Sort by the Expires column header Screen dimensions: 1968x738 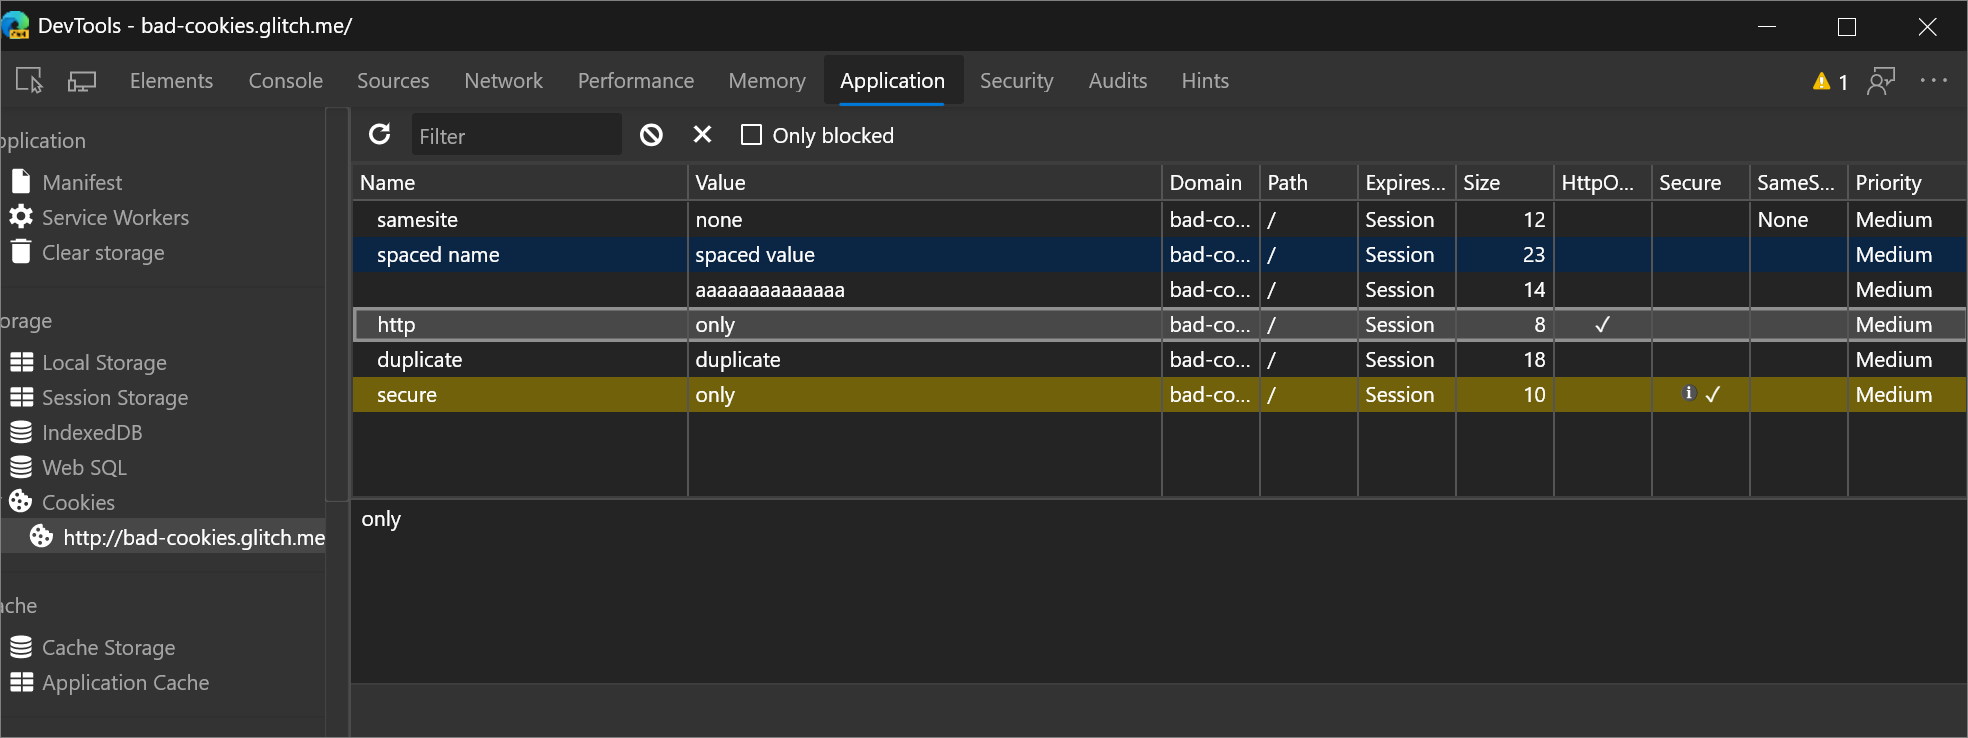tap(1406, 182)
